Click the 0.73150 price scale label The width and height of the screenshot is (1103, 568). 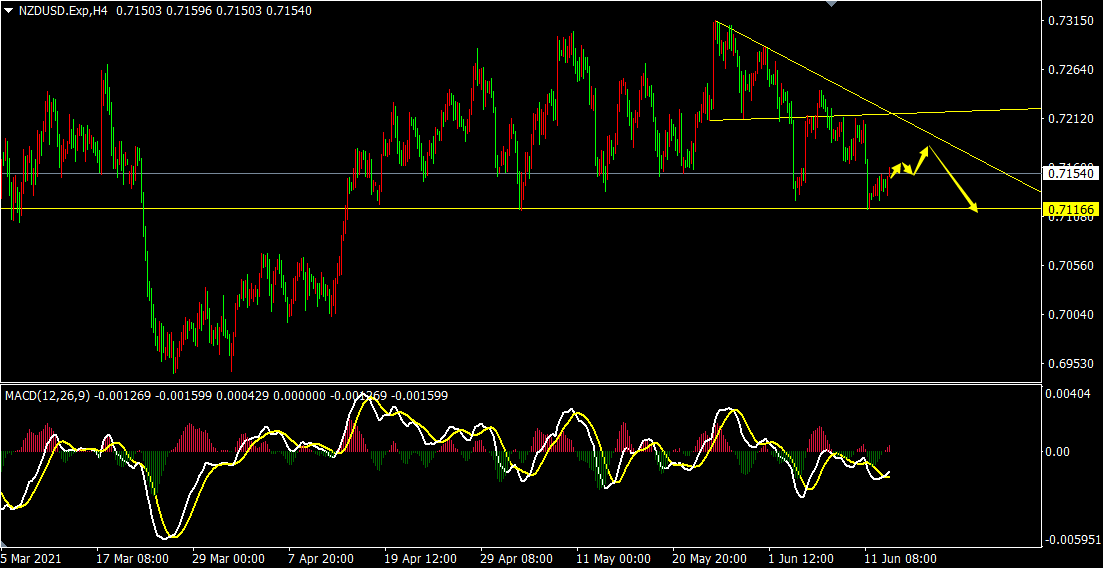click(1069, 21)
